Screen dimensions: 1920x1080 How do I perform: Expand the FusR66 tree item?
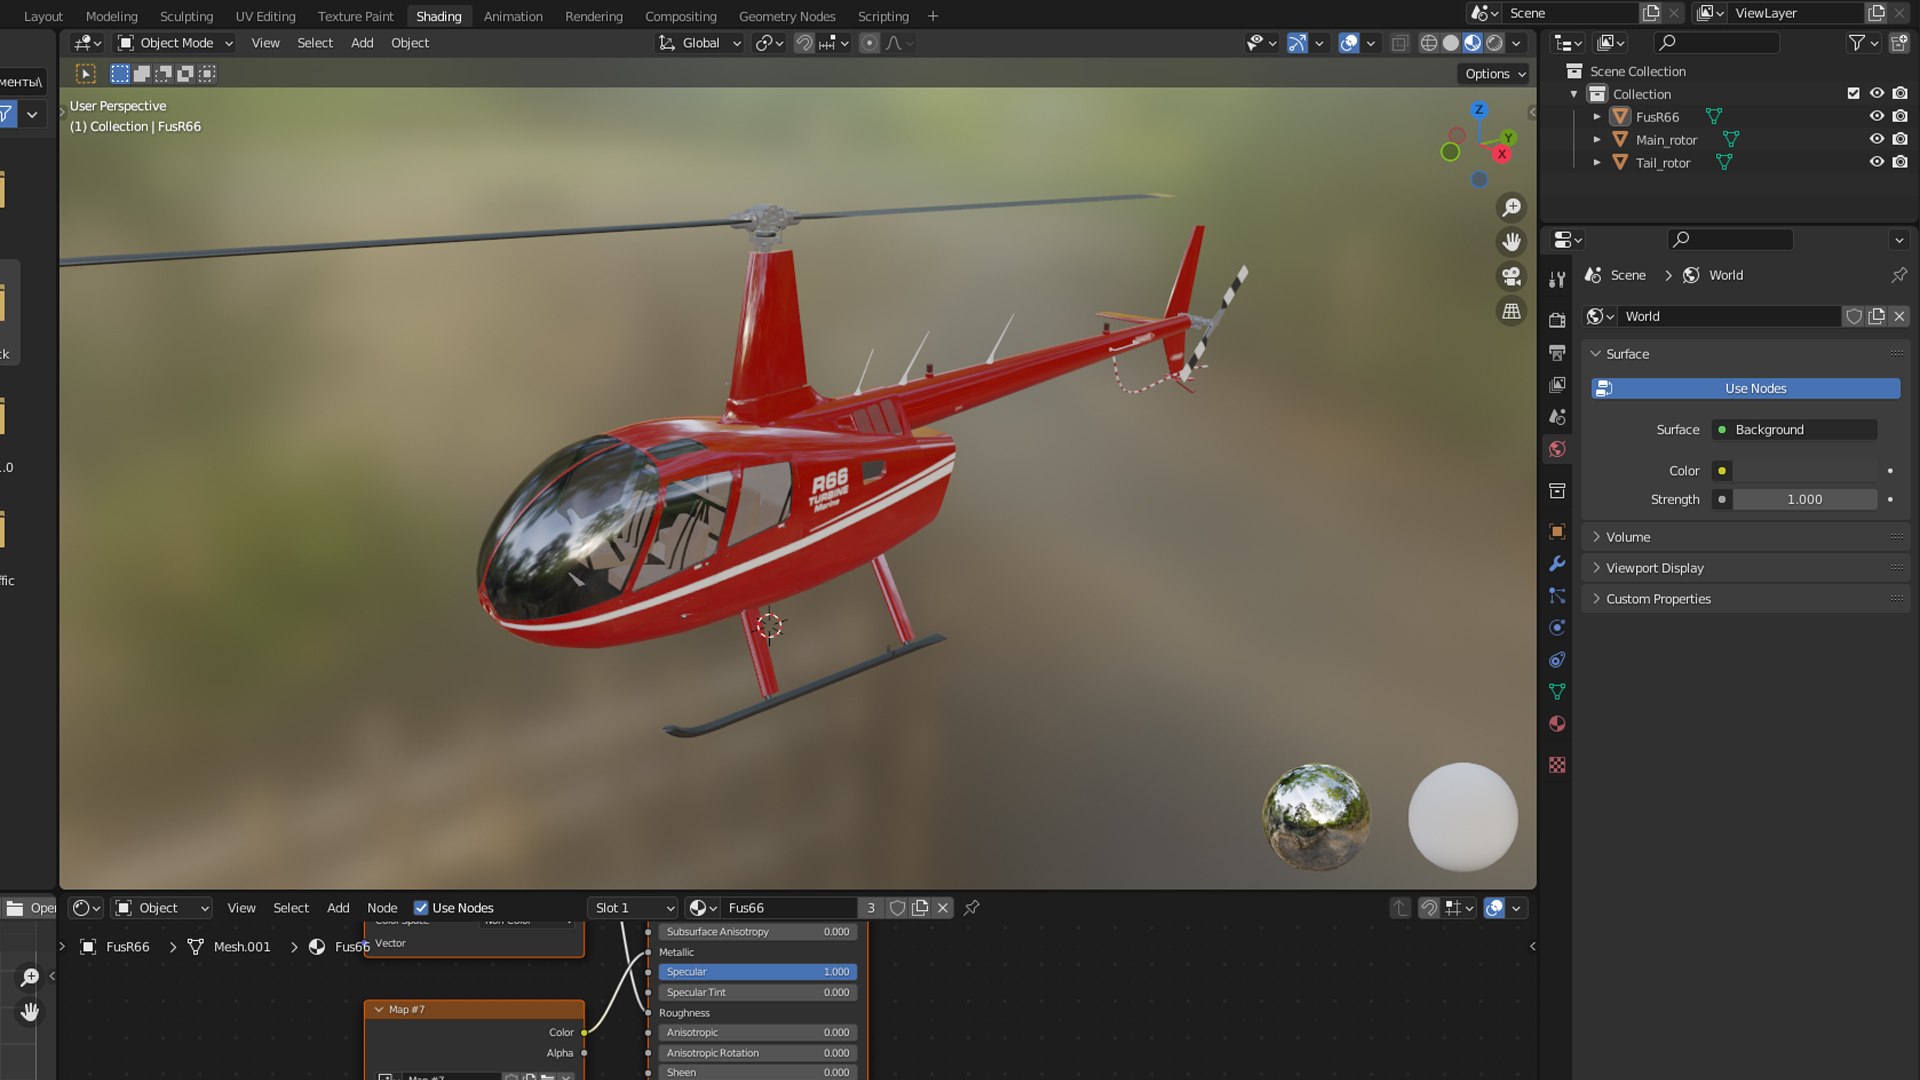(x=1597, y=117)
